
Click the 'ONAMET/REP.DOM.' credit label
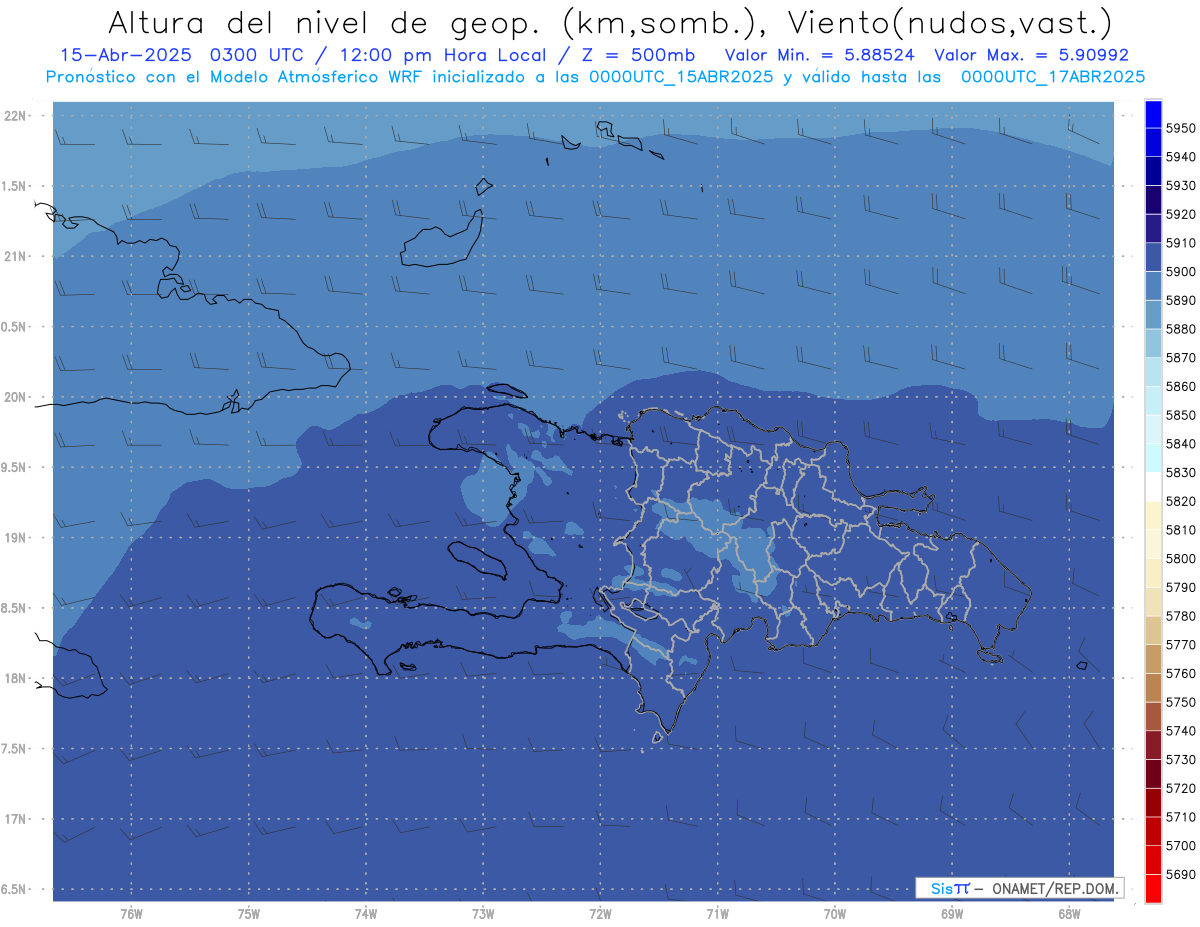coord(1054,888)
